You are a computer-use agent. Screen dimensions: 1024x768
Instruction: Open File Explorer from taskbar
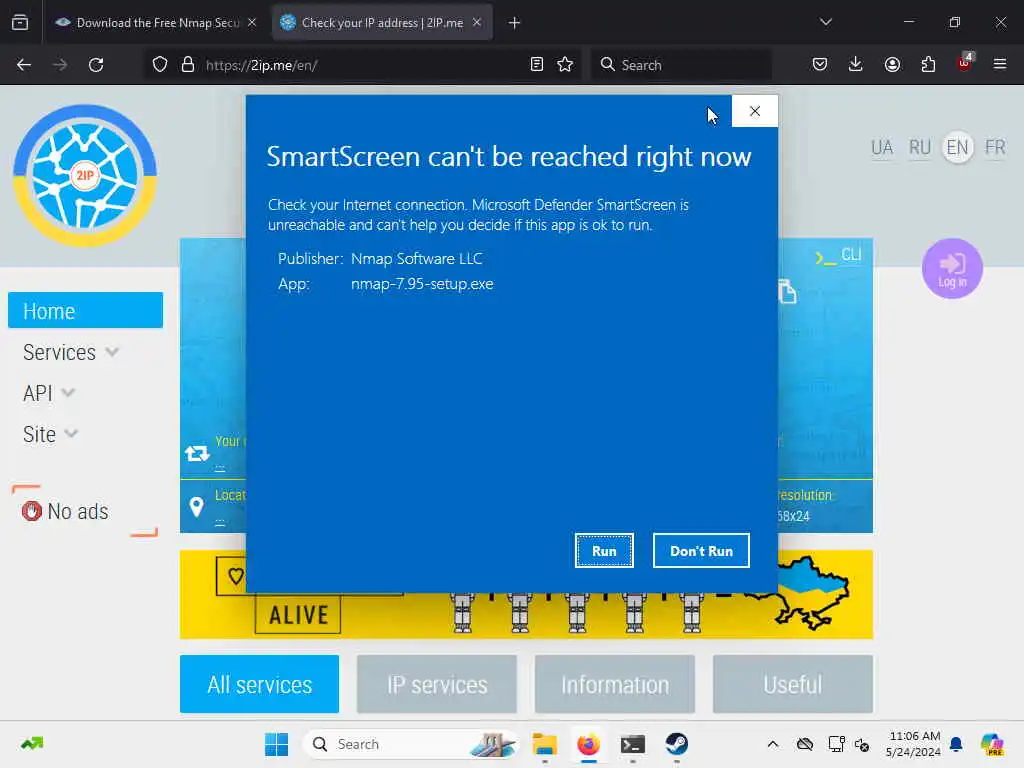(544, 744)
